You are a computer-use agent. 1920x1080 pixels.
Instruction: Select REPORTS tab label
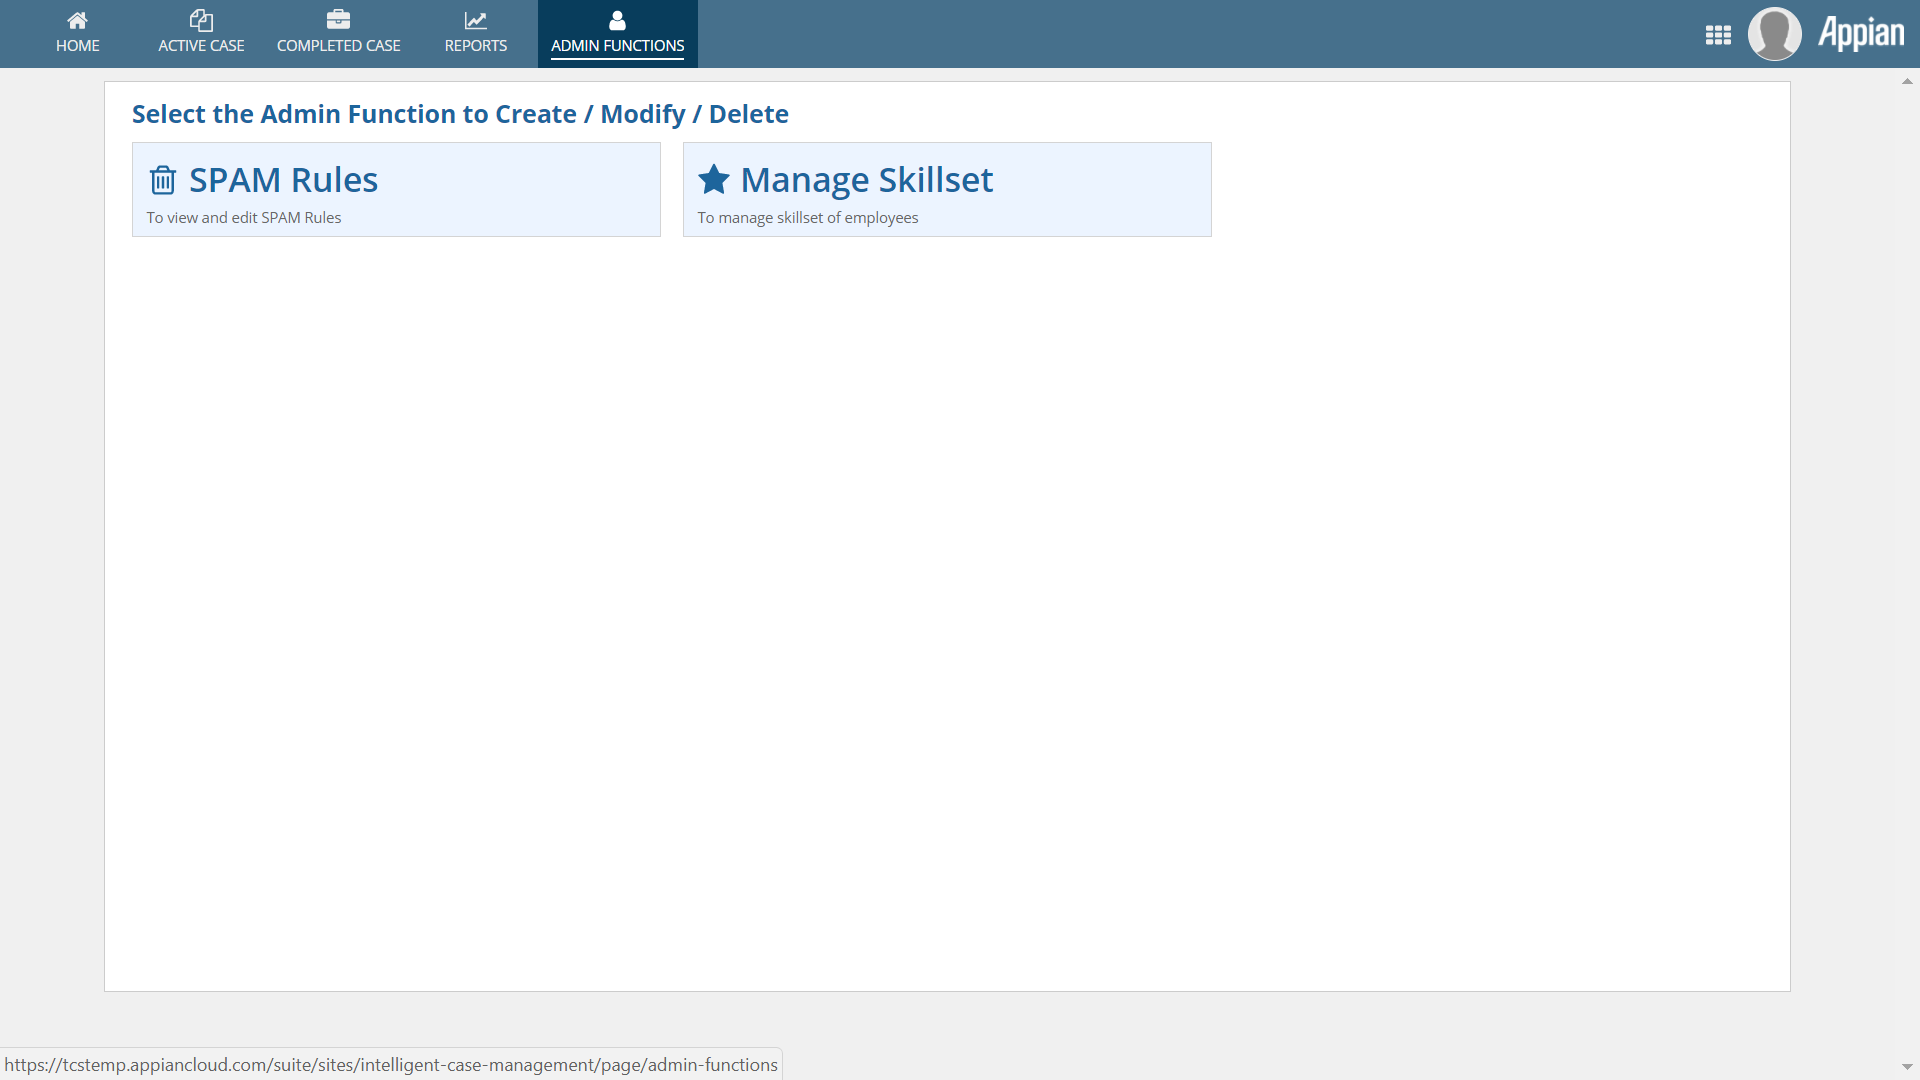point(475,46)
